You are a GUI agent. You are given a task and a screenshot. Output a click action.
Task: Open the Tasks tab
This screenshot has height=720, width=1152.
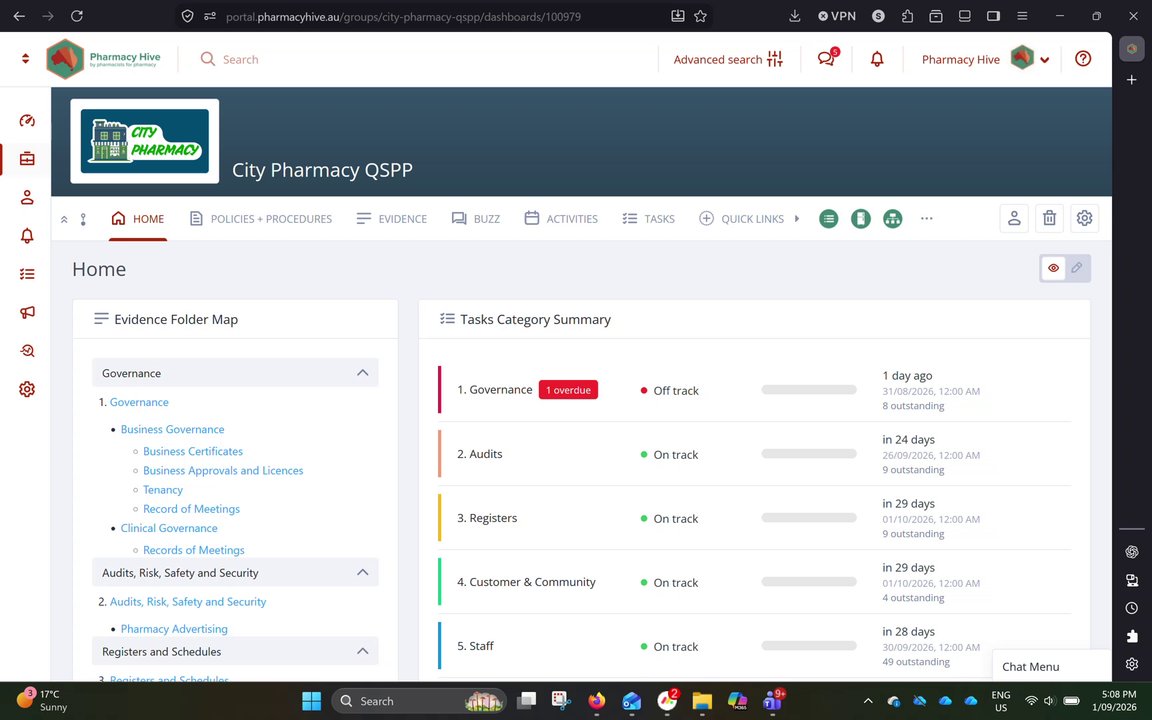649,218
